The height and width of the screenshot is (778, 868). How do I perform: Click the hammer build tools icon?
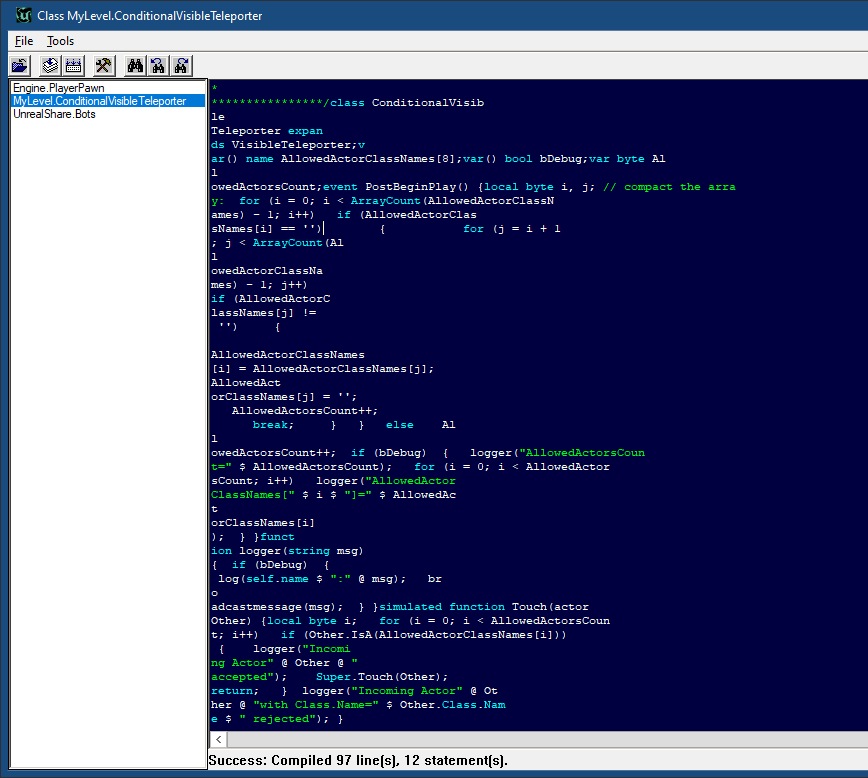102,65
